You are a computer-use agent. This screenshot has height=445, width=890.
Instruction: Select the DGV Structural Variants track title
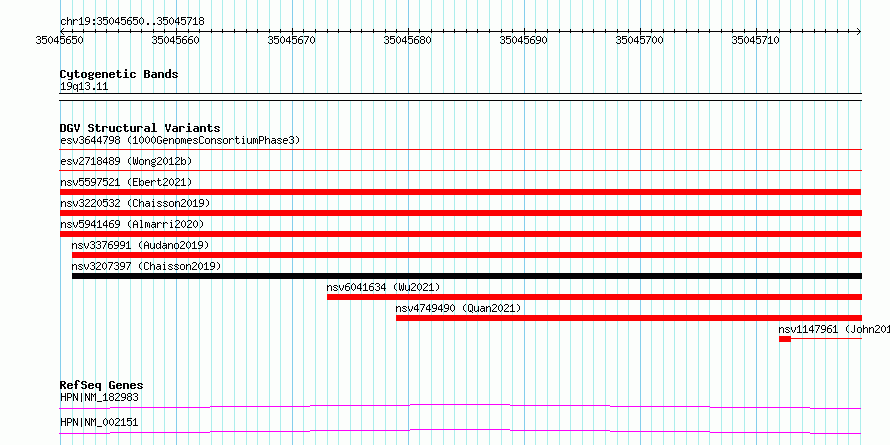click(x=140, y=128)
